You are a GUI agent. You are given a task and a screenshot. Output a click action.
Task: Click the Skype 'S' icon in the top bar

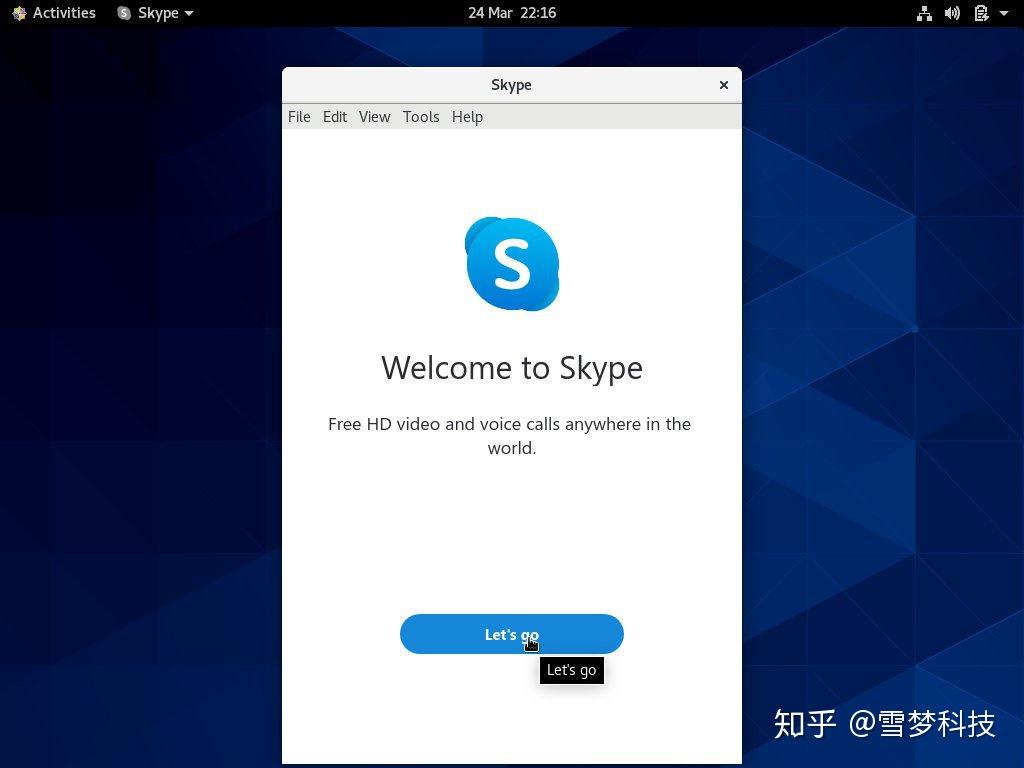123,13
